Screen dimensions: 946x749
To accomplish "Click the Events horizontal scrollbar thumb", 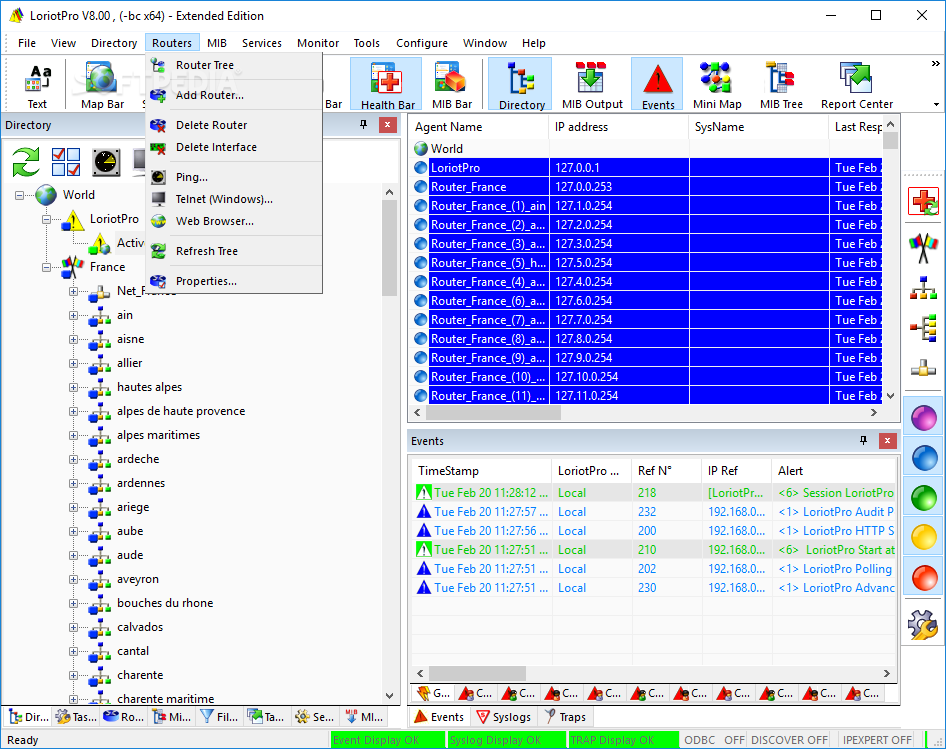I will point(477,674).
